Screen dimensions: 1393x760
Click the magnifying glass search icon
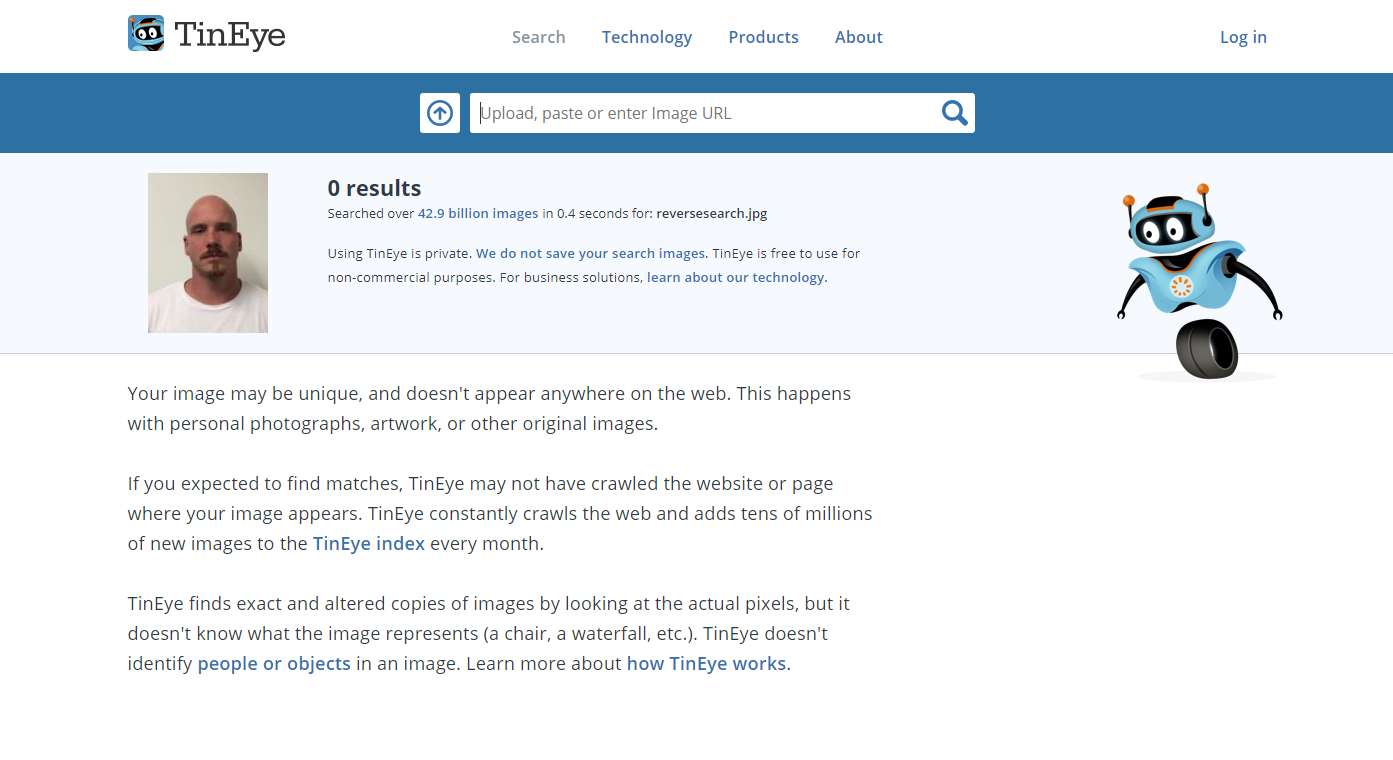coord(955,113)
